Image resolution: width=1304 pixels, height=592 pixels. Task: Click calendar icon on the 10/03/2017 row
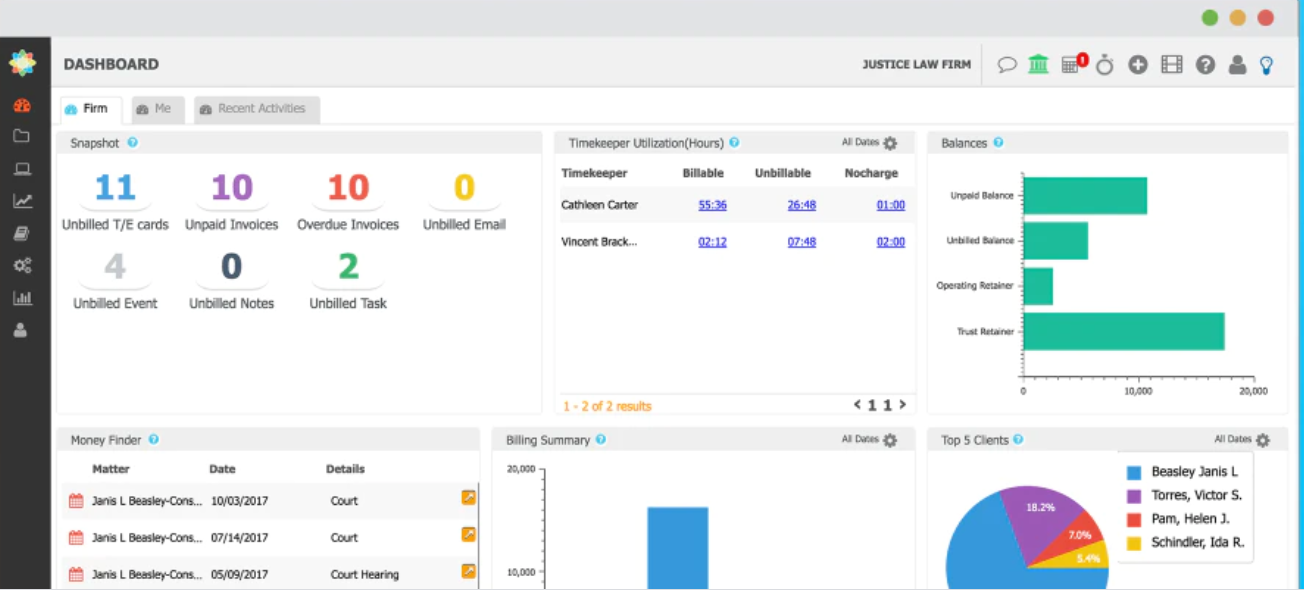(76, 501)
